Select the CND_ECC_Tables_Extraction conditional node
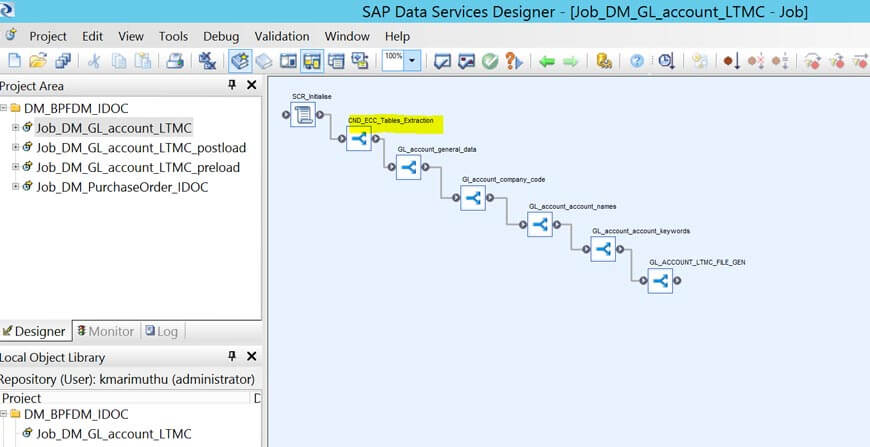870x447 pixels. [359, 140]
